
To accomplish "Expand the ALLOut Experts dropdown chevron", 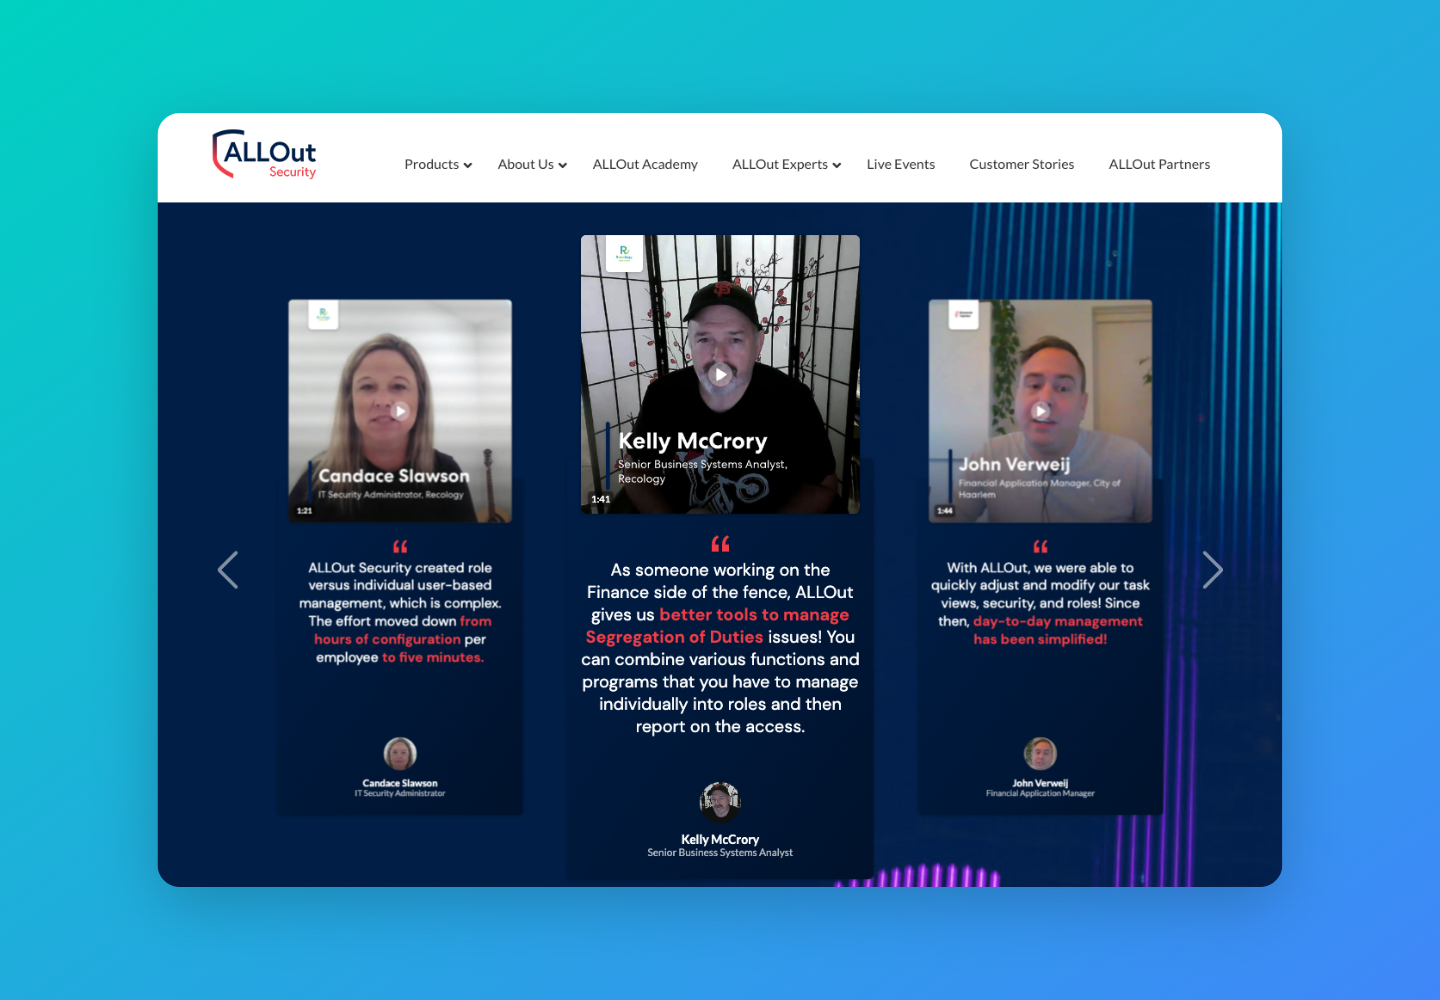I will tap(837, 166).
